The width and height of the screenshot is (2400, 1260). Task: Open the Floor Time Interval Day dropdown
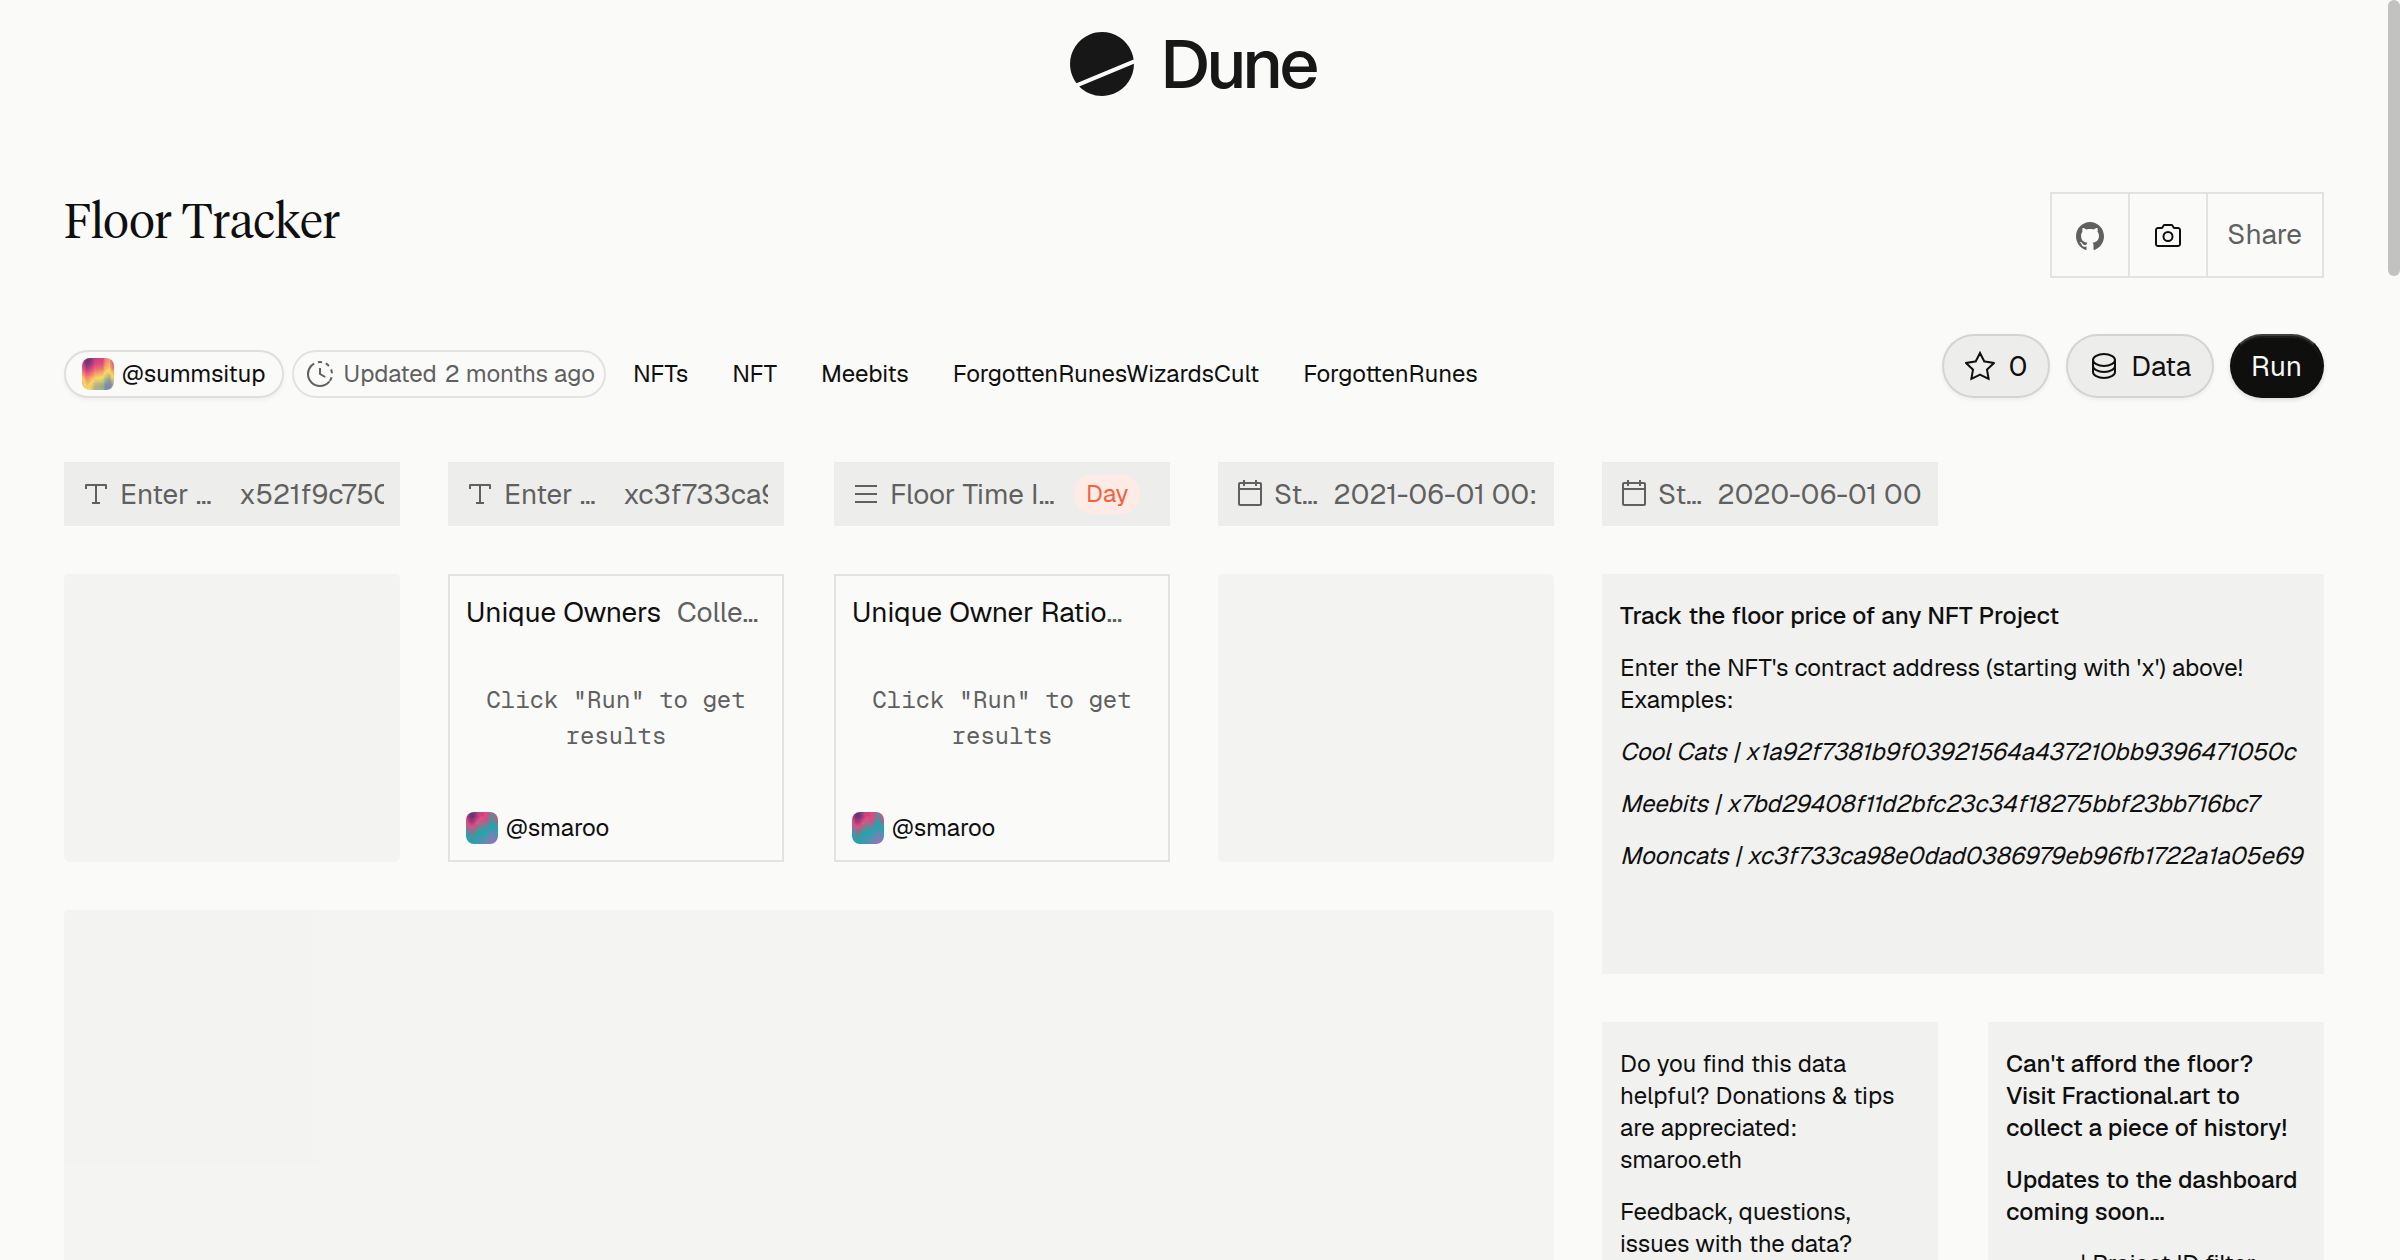coord(1002,494)
